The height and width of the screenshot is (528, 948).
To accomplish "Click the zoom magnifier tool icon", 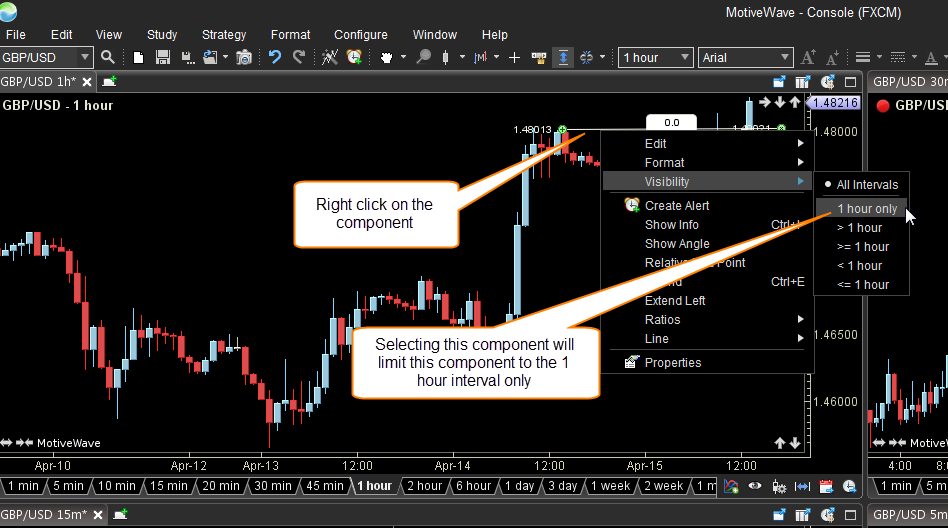I will 424,57.
